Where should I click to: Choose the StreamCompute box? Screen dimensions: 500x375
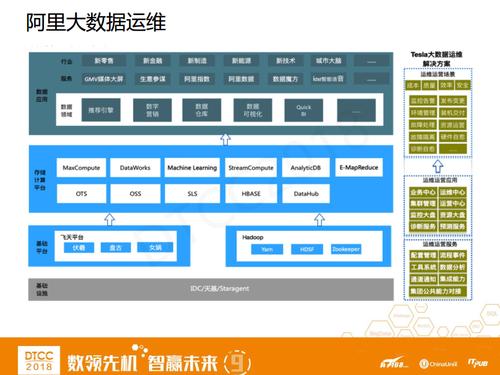click(251, 168)
